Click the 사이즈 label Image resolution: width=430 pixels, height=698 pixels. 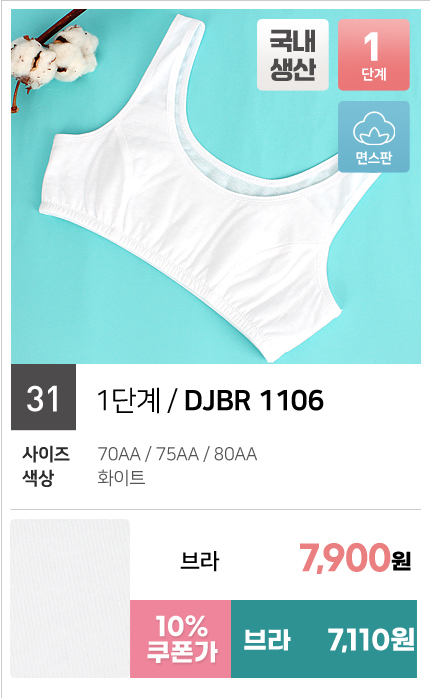coord(46,454)
